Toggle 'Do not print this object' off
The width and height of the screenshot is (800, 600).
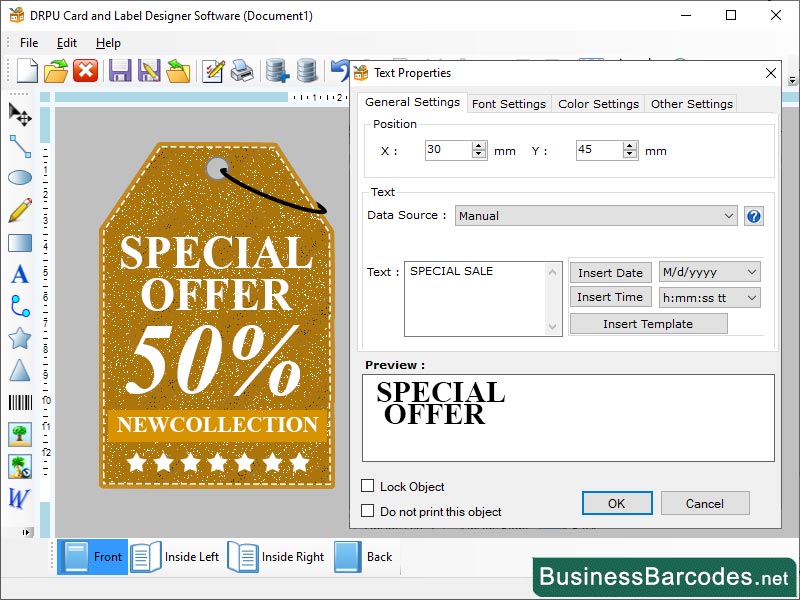[x=369, y=511]
